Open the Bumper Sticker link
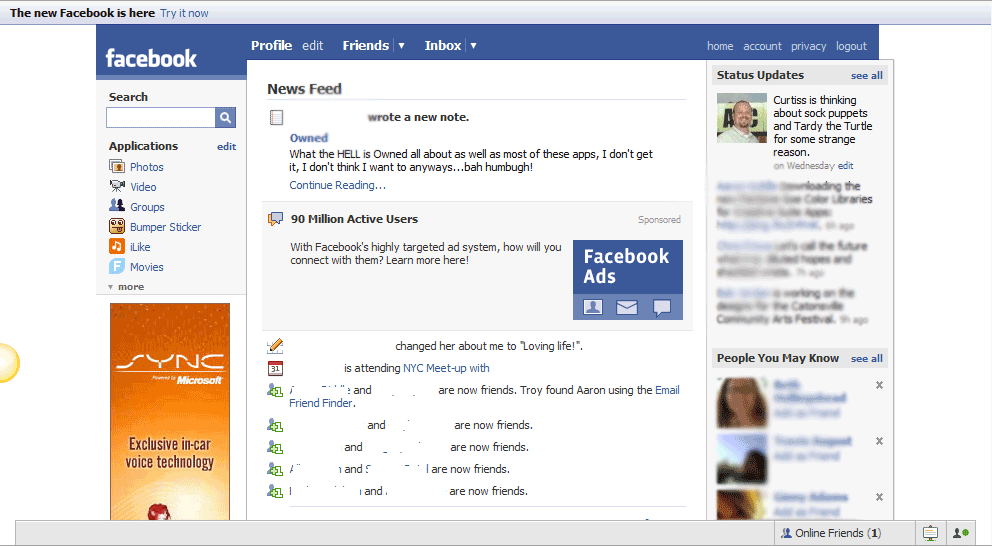 [x=166, y=227]
